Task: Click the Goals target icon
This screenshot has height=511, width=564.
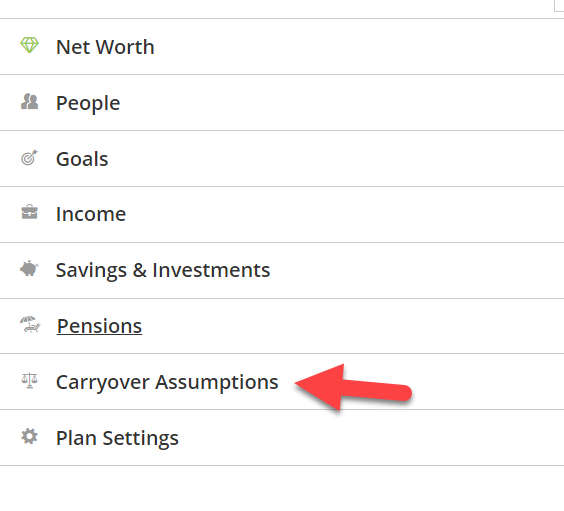Action: coord(29,158)
